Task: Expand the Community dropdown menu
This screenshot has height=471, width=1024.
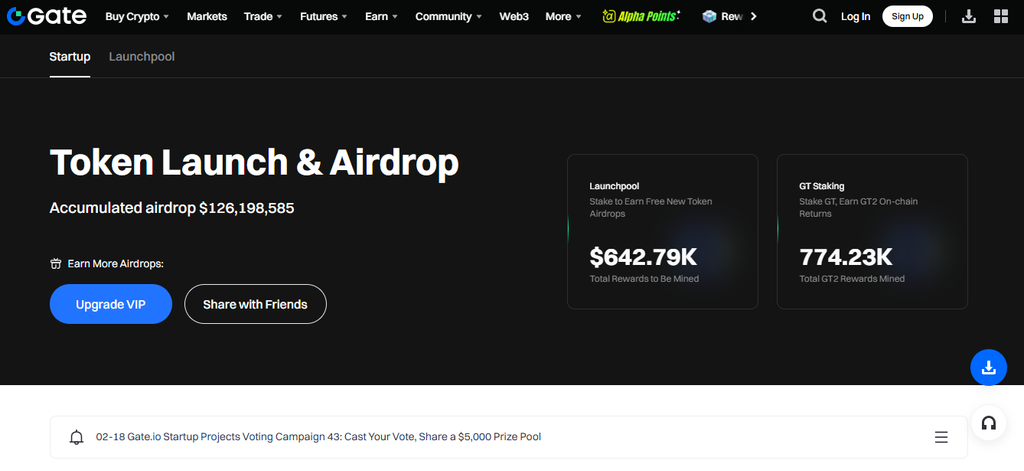Action: click(449, 16)
